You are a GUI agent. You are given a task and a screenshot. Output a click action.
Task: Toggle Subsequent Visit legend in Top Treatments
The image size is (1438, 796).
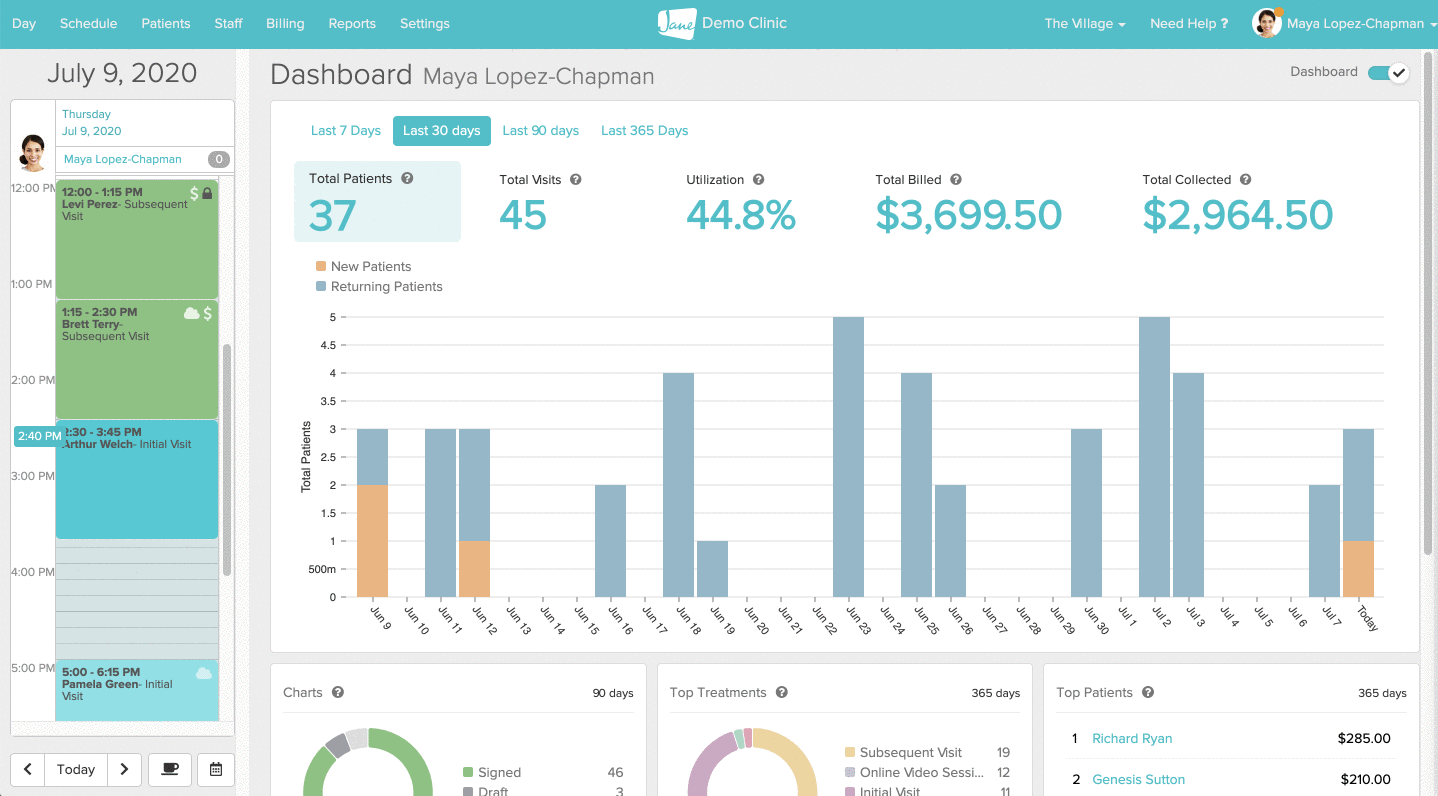(x=903, y=752)
